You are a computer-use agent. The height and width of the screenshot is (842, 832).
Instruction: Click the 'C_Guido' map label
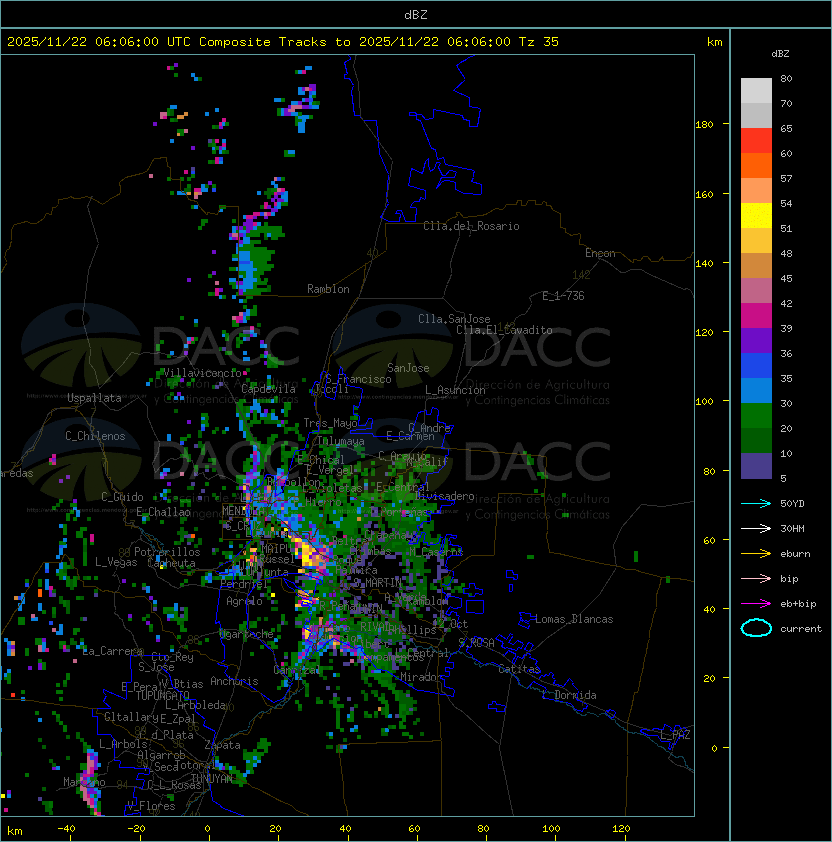[122, 497]
